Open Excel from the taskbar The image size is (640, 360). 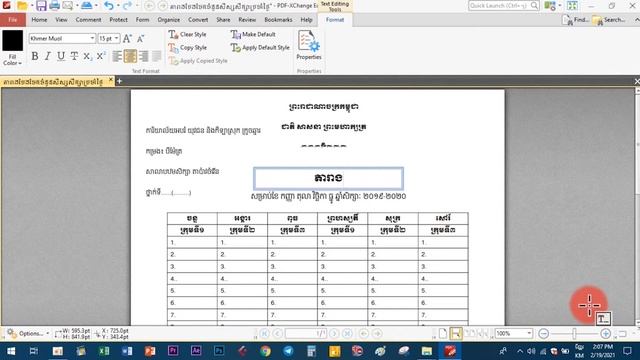click(104, 351)
